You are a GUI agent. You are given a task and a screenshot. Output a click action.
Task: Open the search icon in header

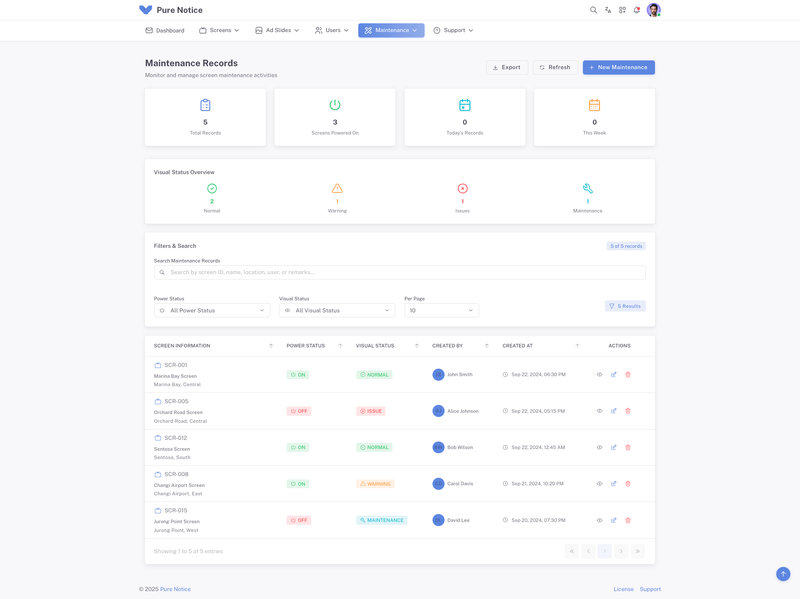click(x=593, y=10)
